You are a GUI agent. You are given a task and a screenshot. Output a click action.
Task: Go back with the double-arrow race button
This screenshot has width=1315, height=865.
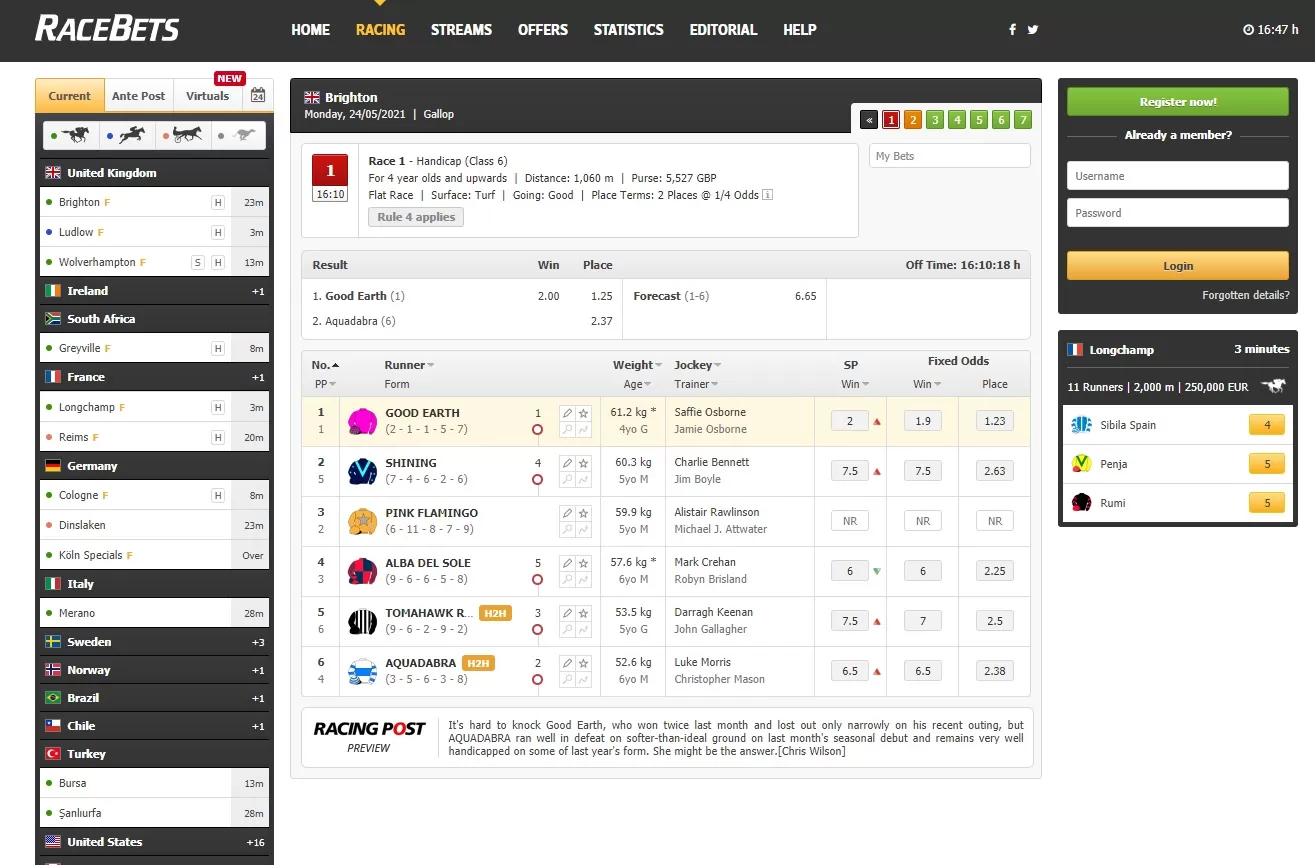click(x=870, y=120)
